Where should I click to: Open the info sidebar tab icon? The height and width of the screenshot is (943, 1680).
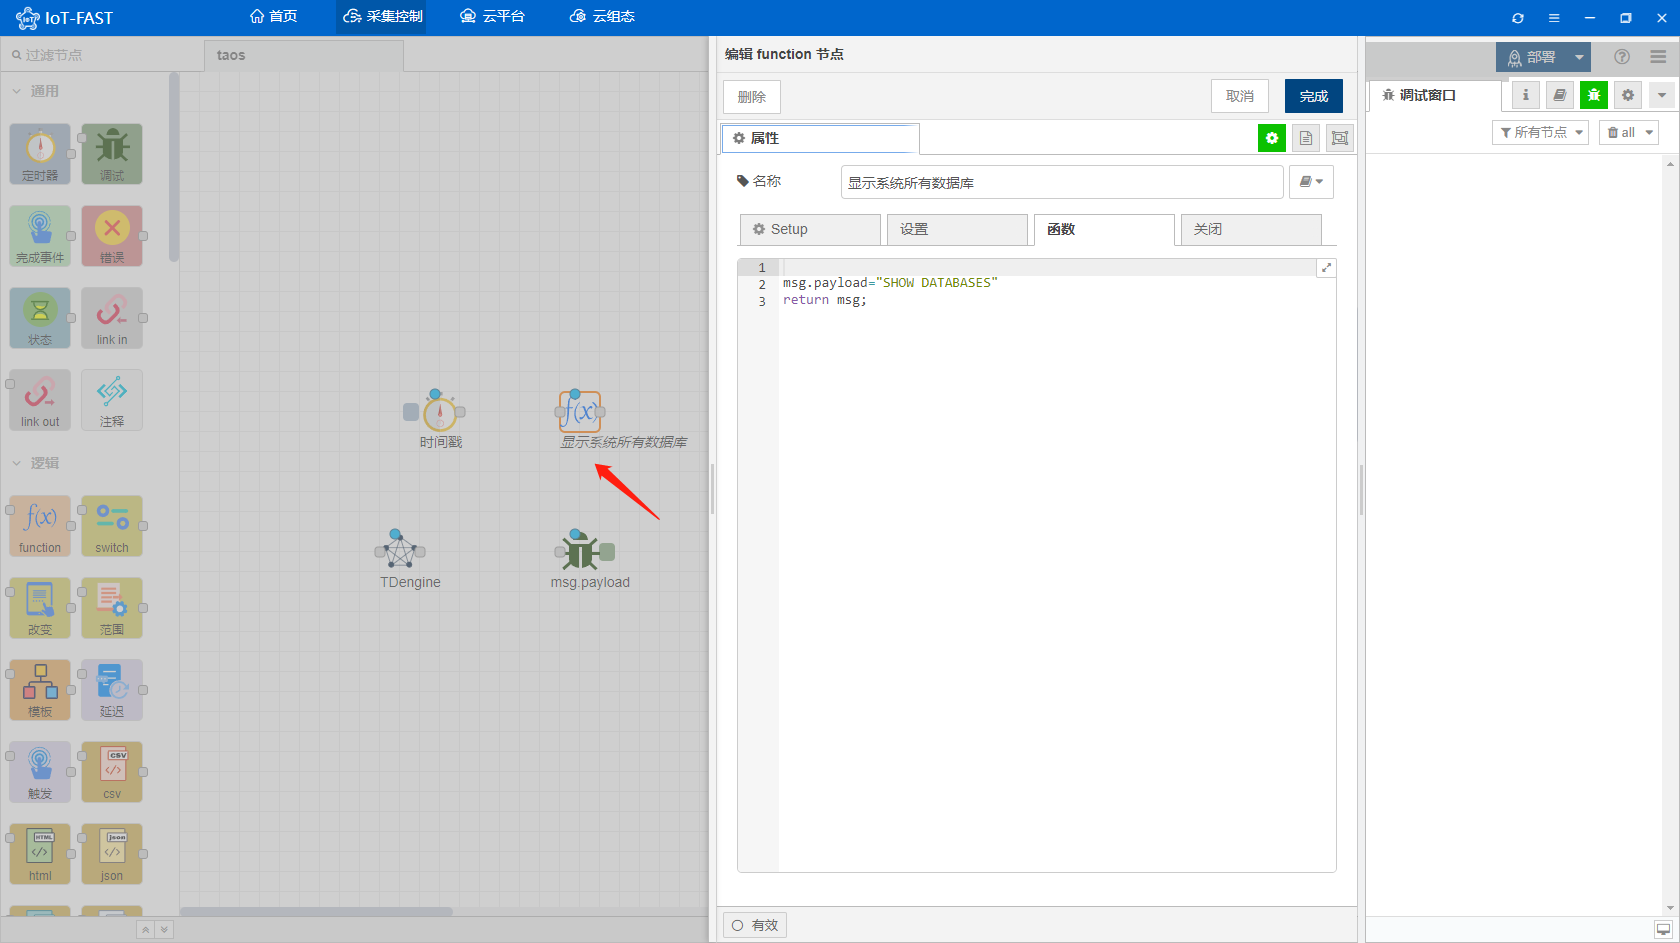pyautogui.click(x=1525, y=95)
